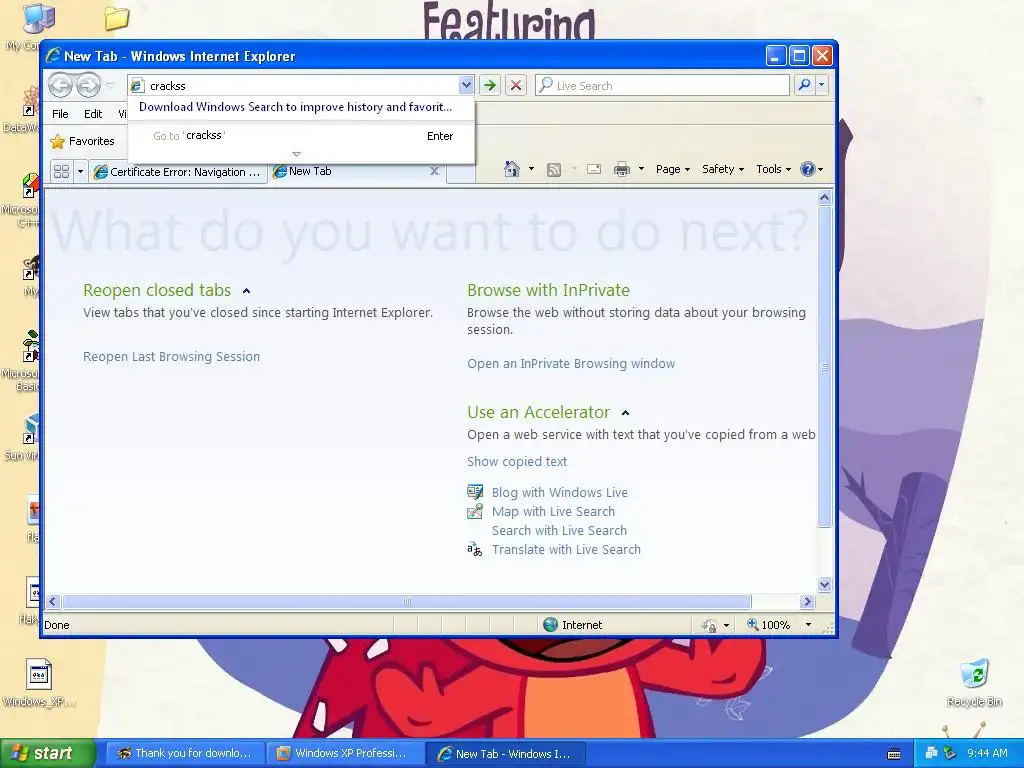This screenshot has width=1024, height=768.
Task: Open the File menu
Action: 60,114
